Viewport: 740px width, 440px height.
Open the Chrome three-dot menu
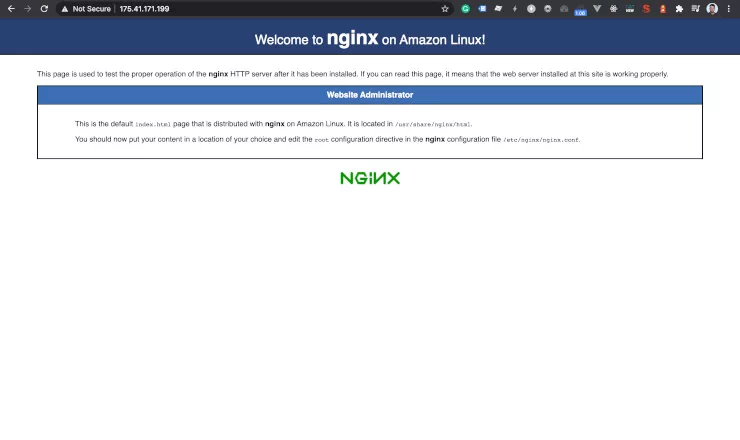pos(729,8)
